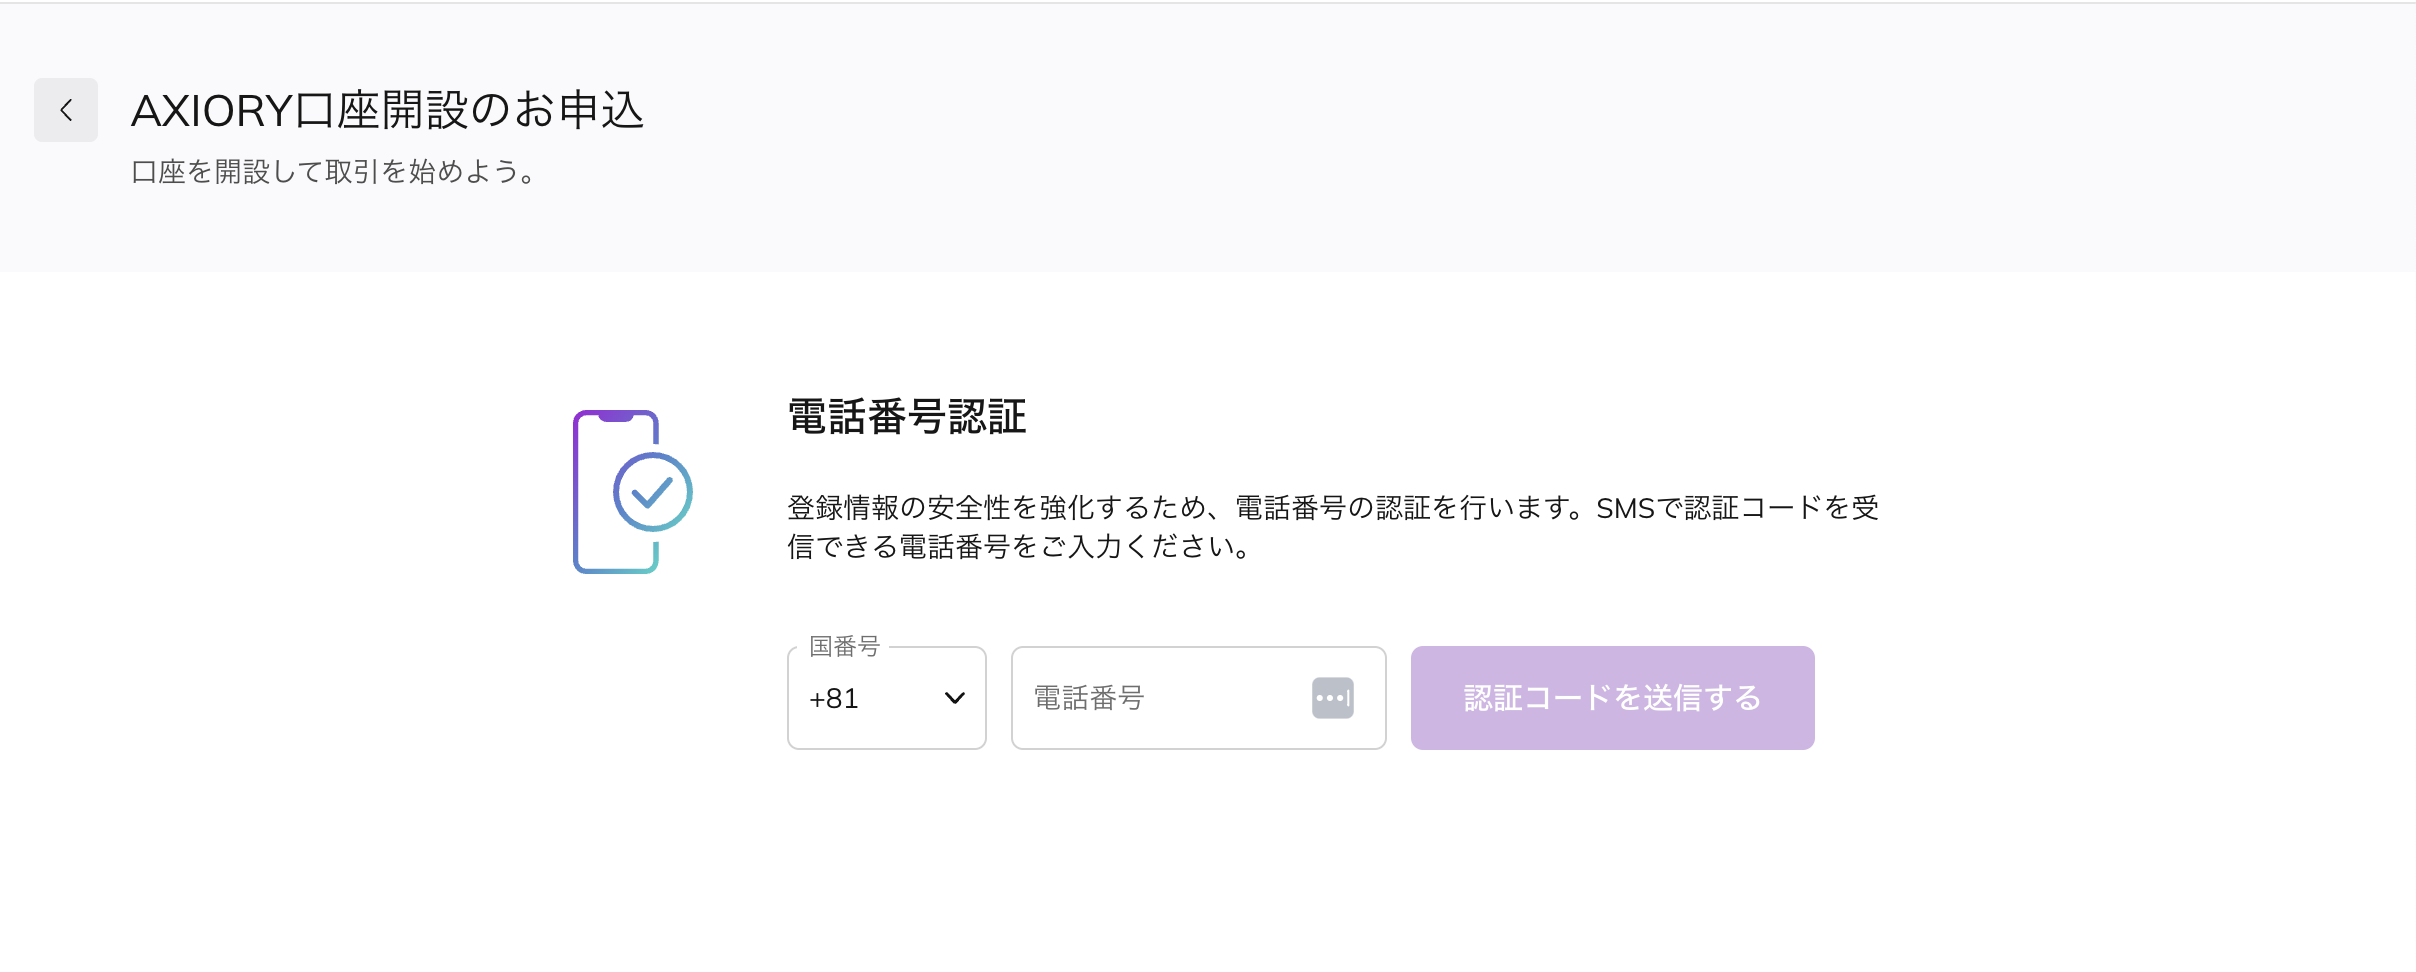Click the 口座を開設して取引を始めよう subtitle
This screenshot has height=972, width=2416.
pos(334,172)
